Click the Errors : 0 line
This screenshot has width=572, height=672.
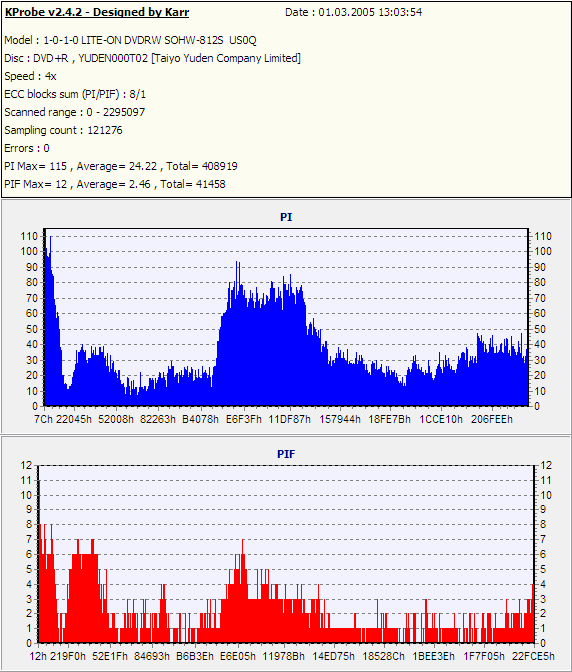pyautogui.click(x=27, y=148)
